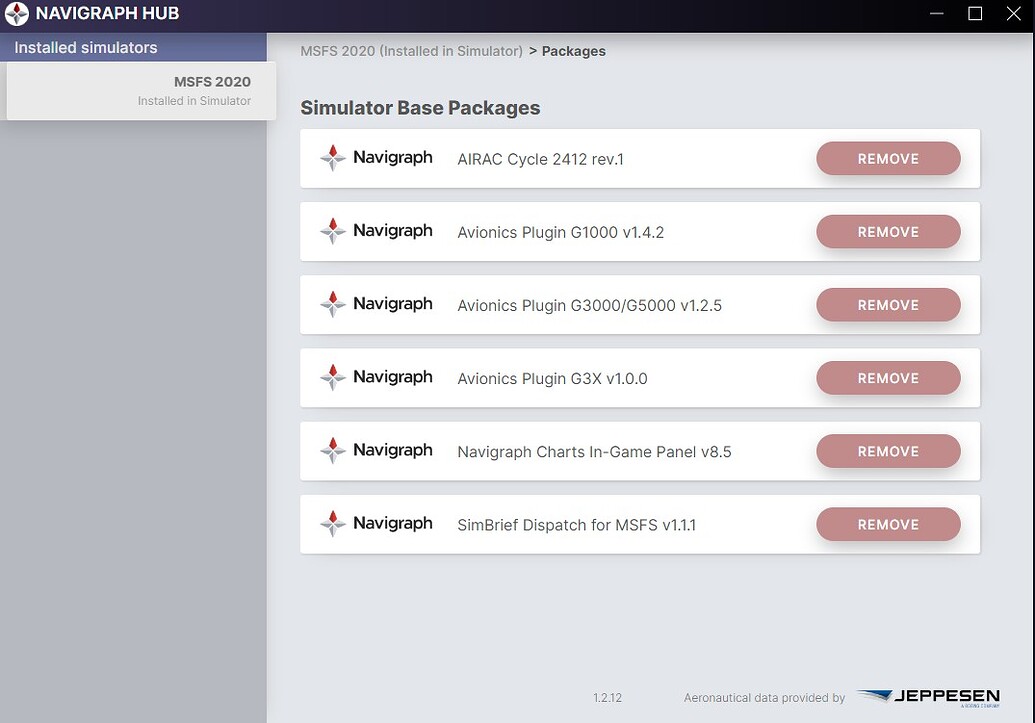Remove the G3000/G5000 avionics plugin

click(888, 305)
